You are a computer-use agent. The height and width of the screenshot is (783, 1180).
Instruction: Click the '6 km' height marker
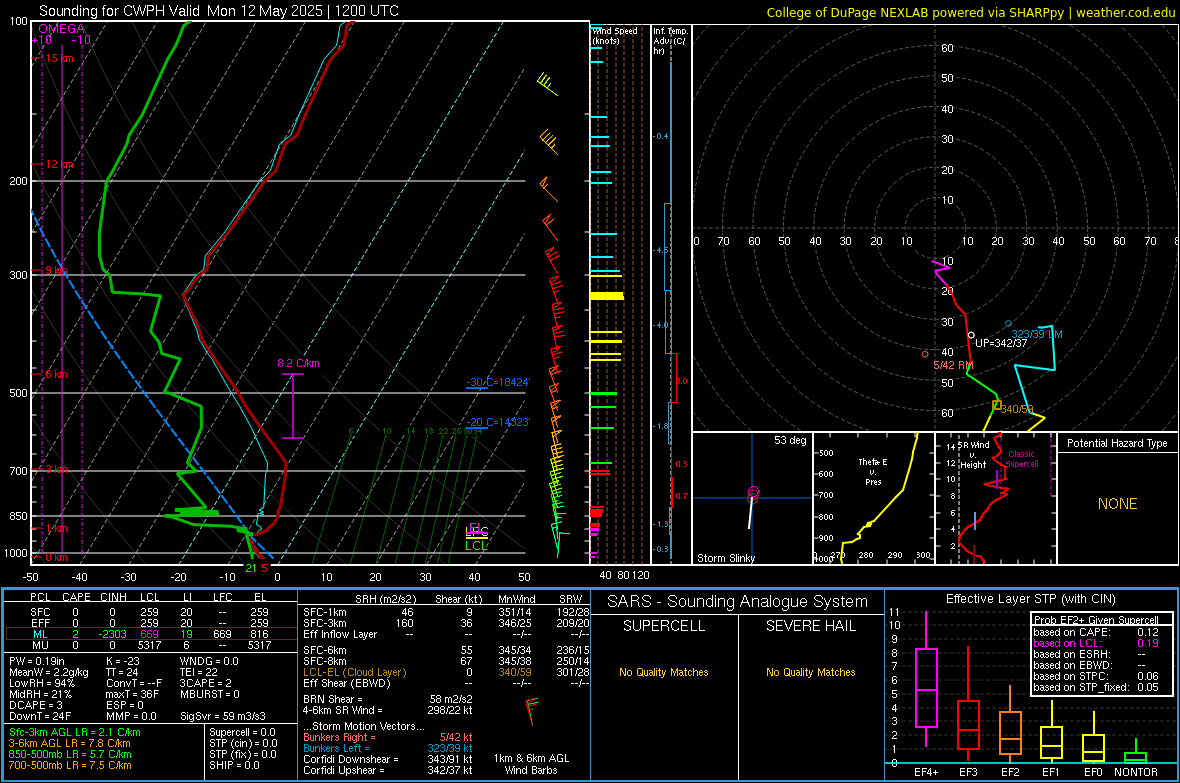click(56, 374)
